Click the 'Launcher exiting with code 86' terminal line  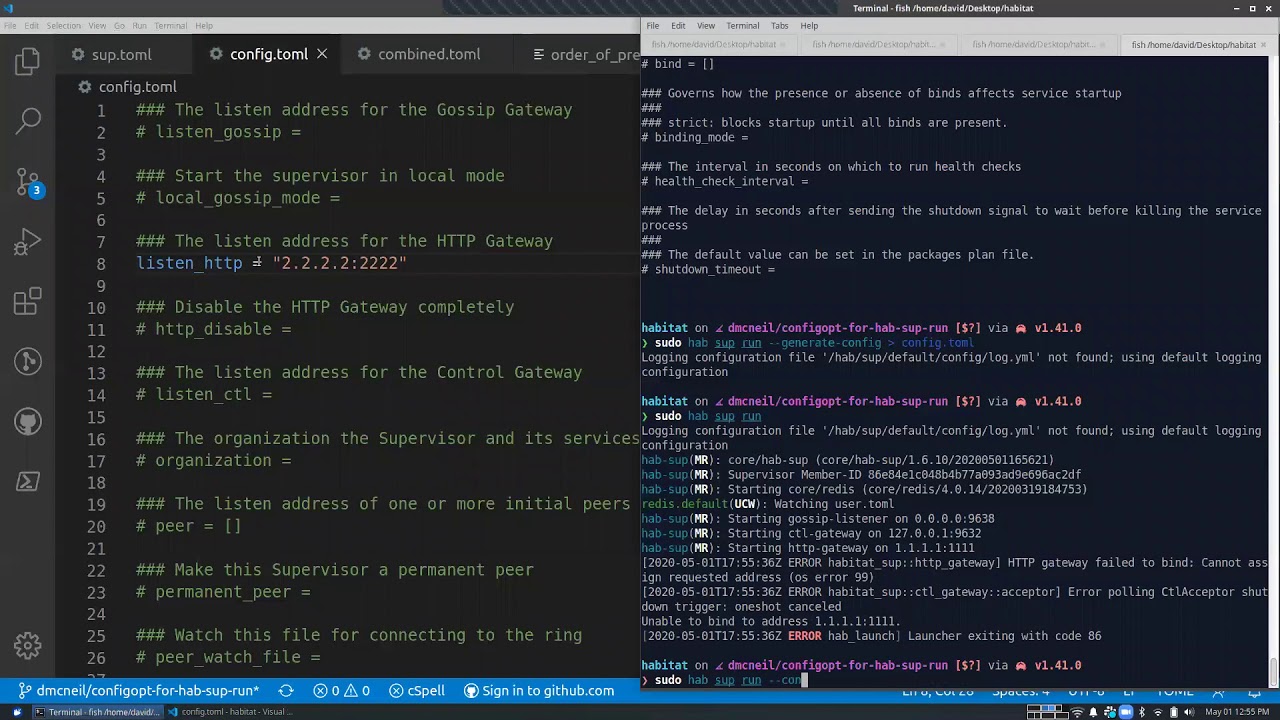871,636
